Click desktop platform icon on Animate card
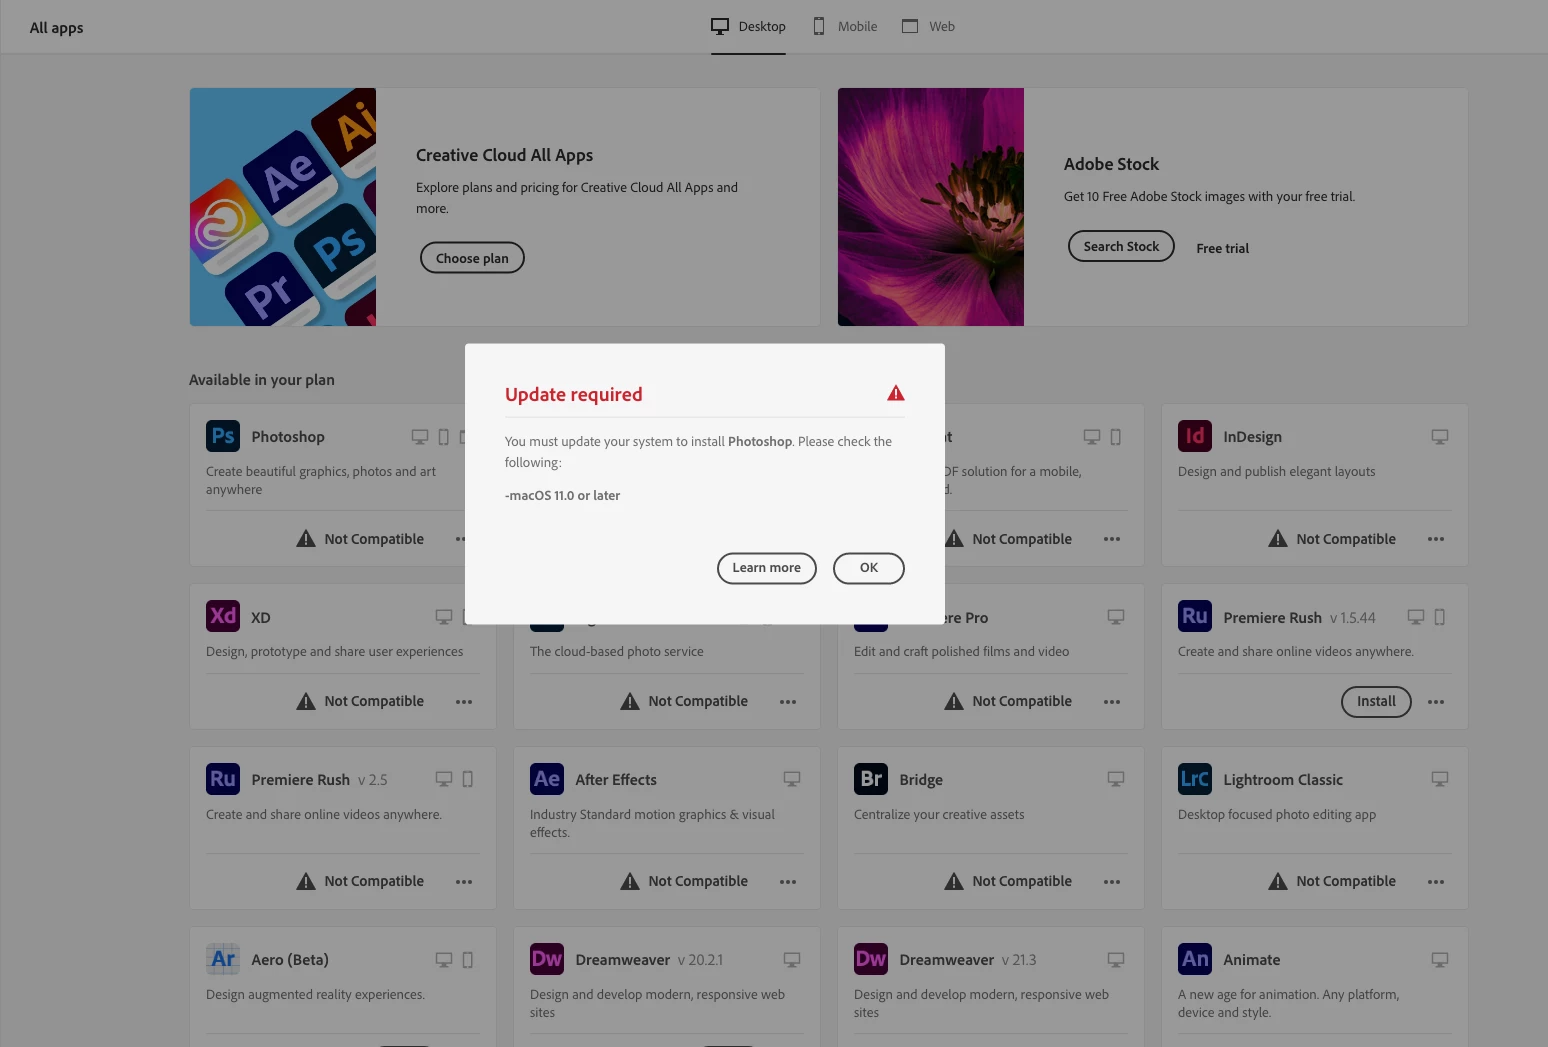This screenshot has width=1548, height=1047. click(1440, 960)
